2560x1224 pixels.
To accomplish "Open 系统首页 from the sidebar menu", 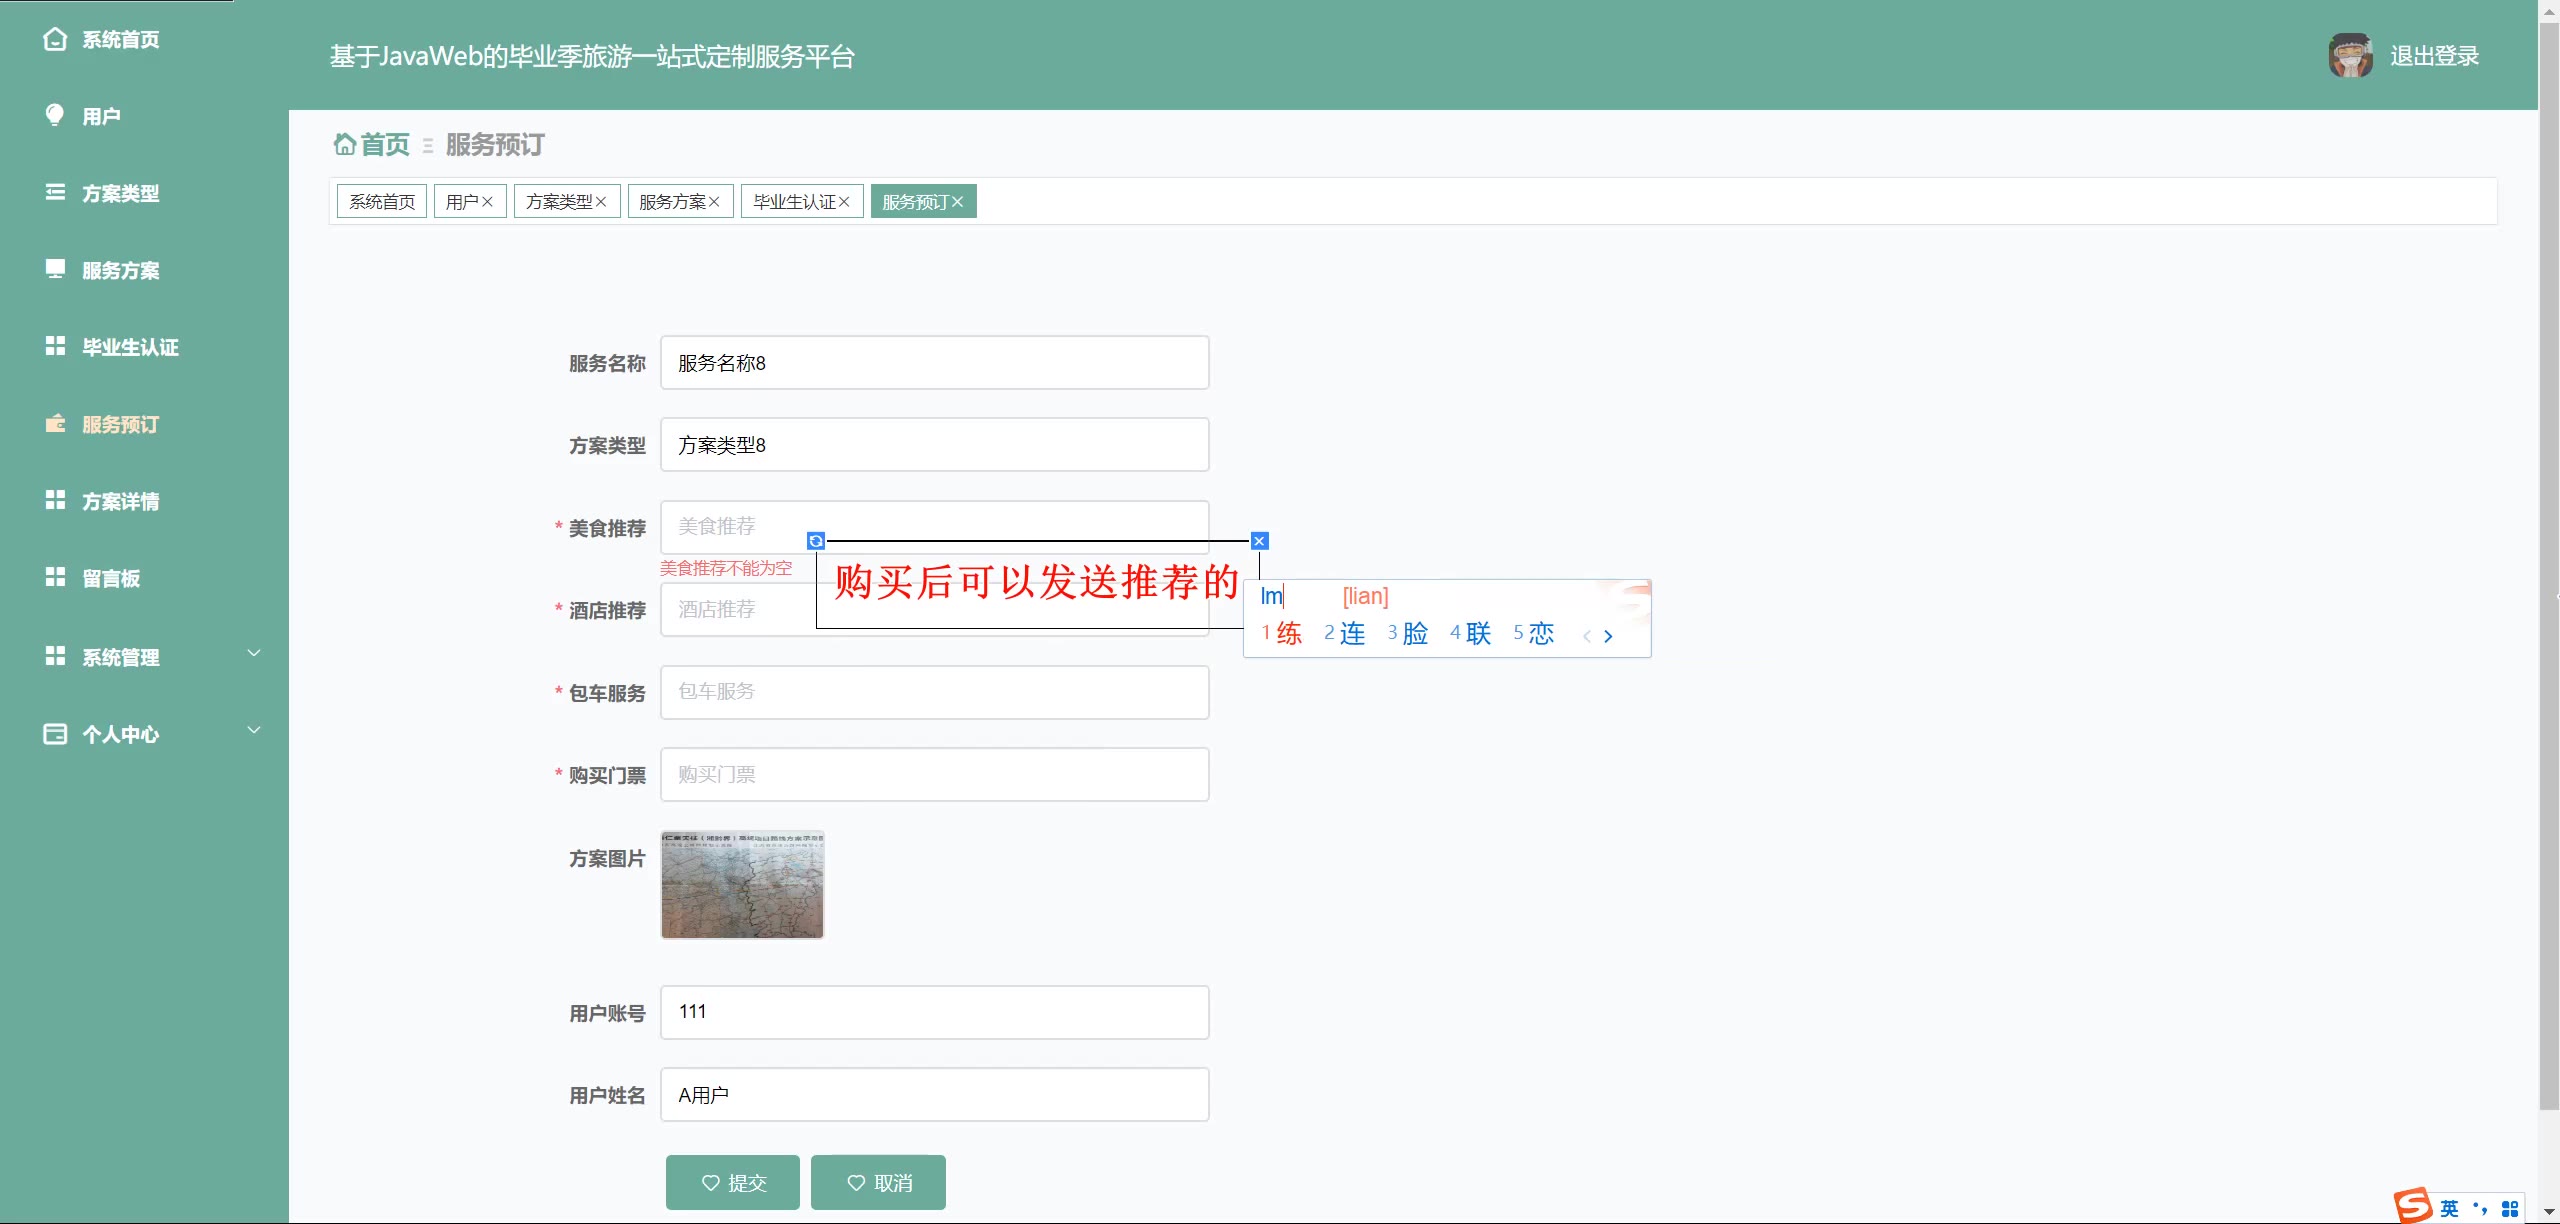I will 120,39.
